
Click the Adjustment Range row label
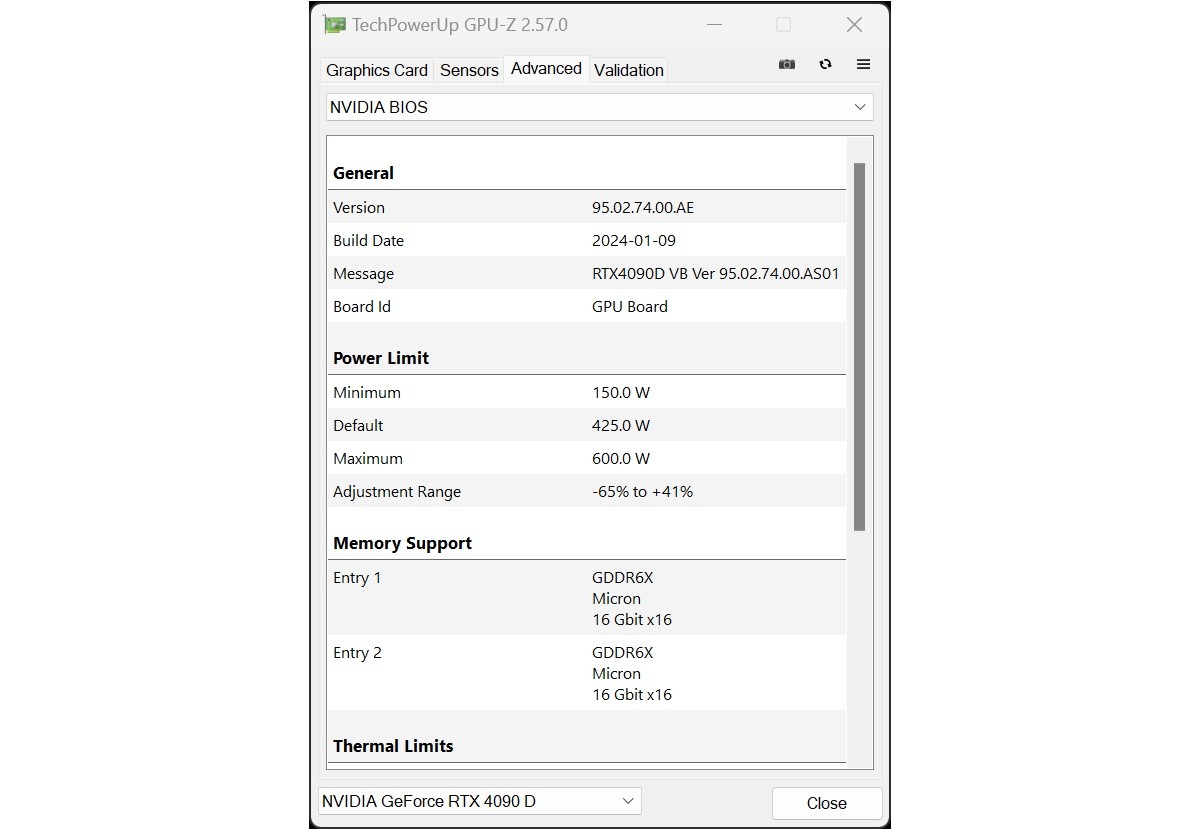[397, 492]
